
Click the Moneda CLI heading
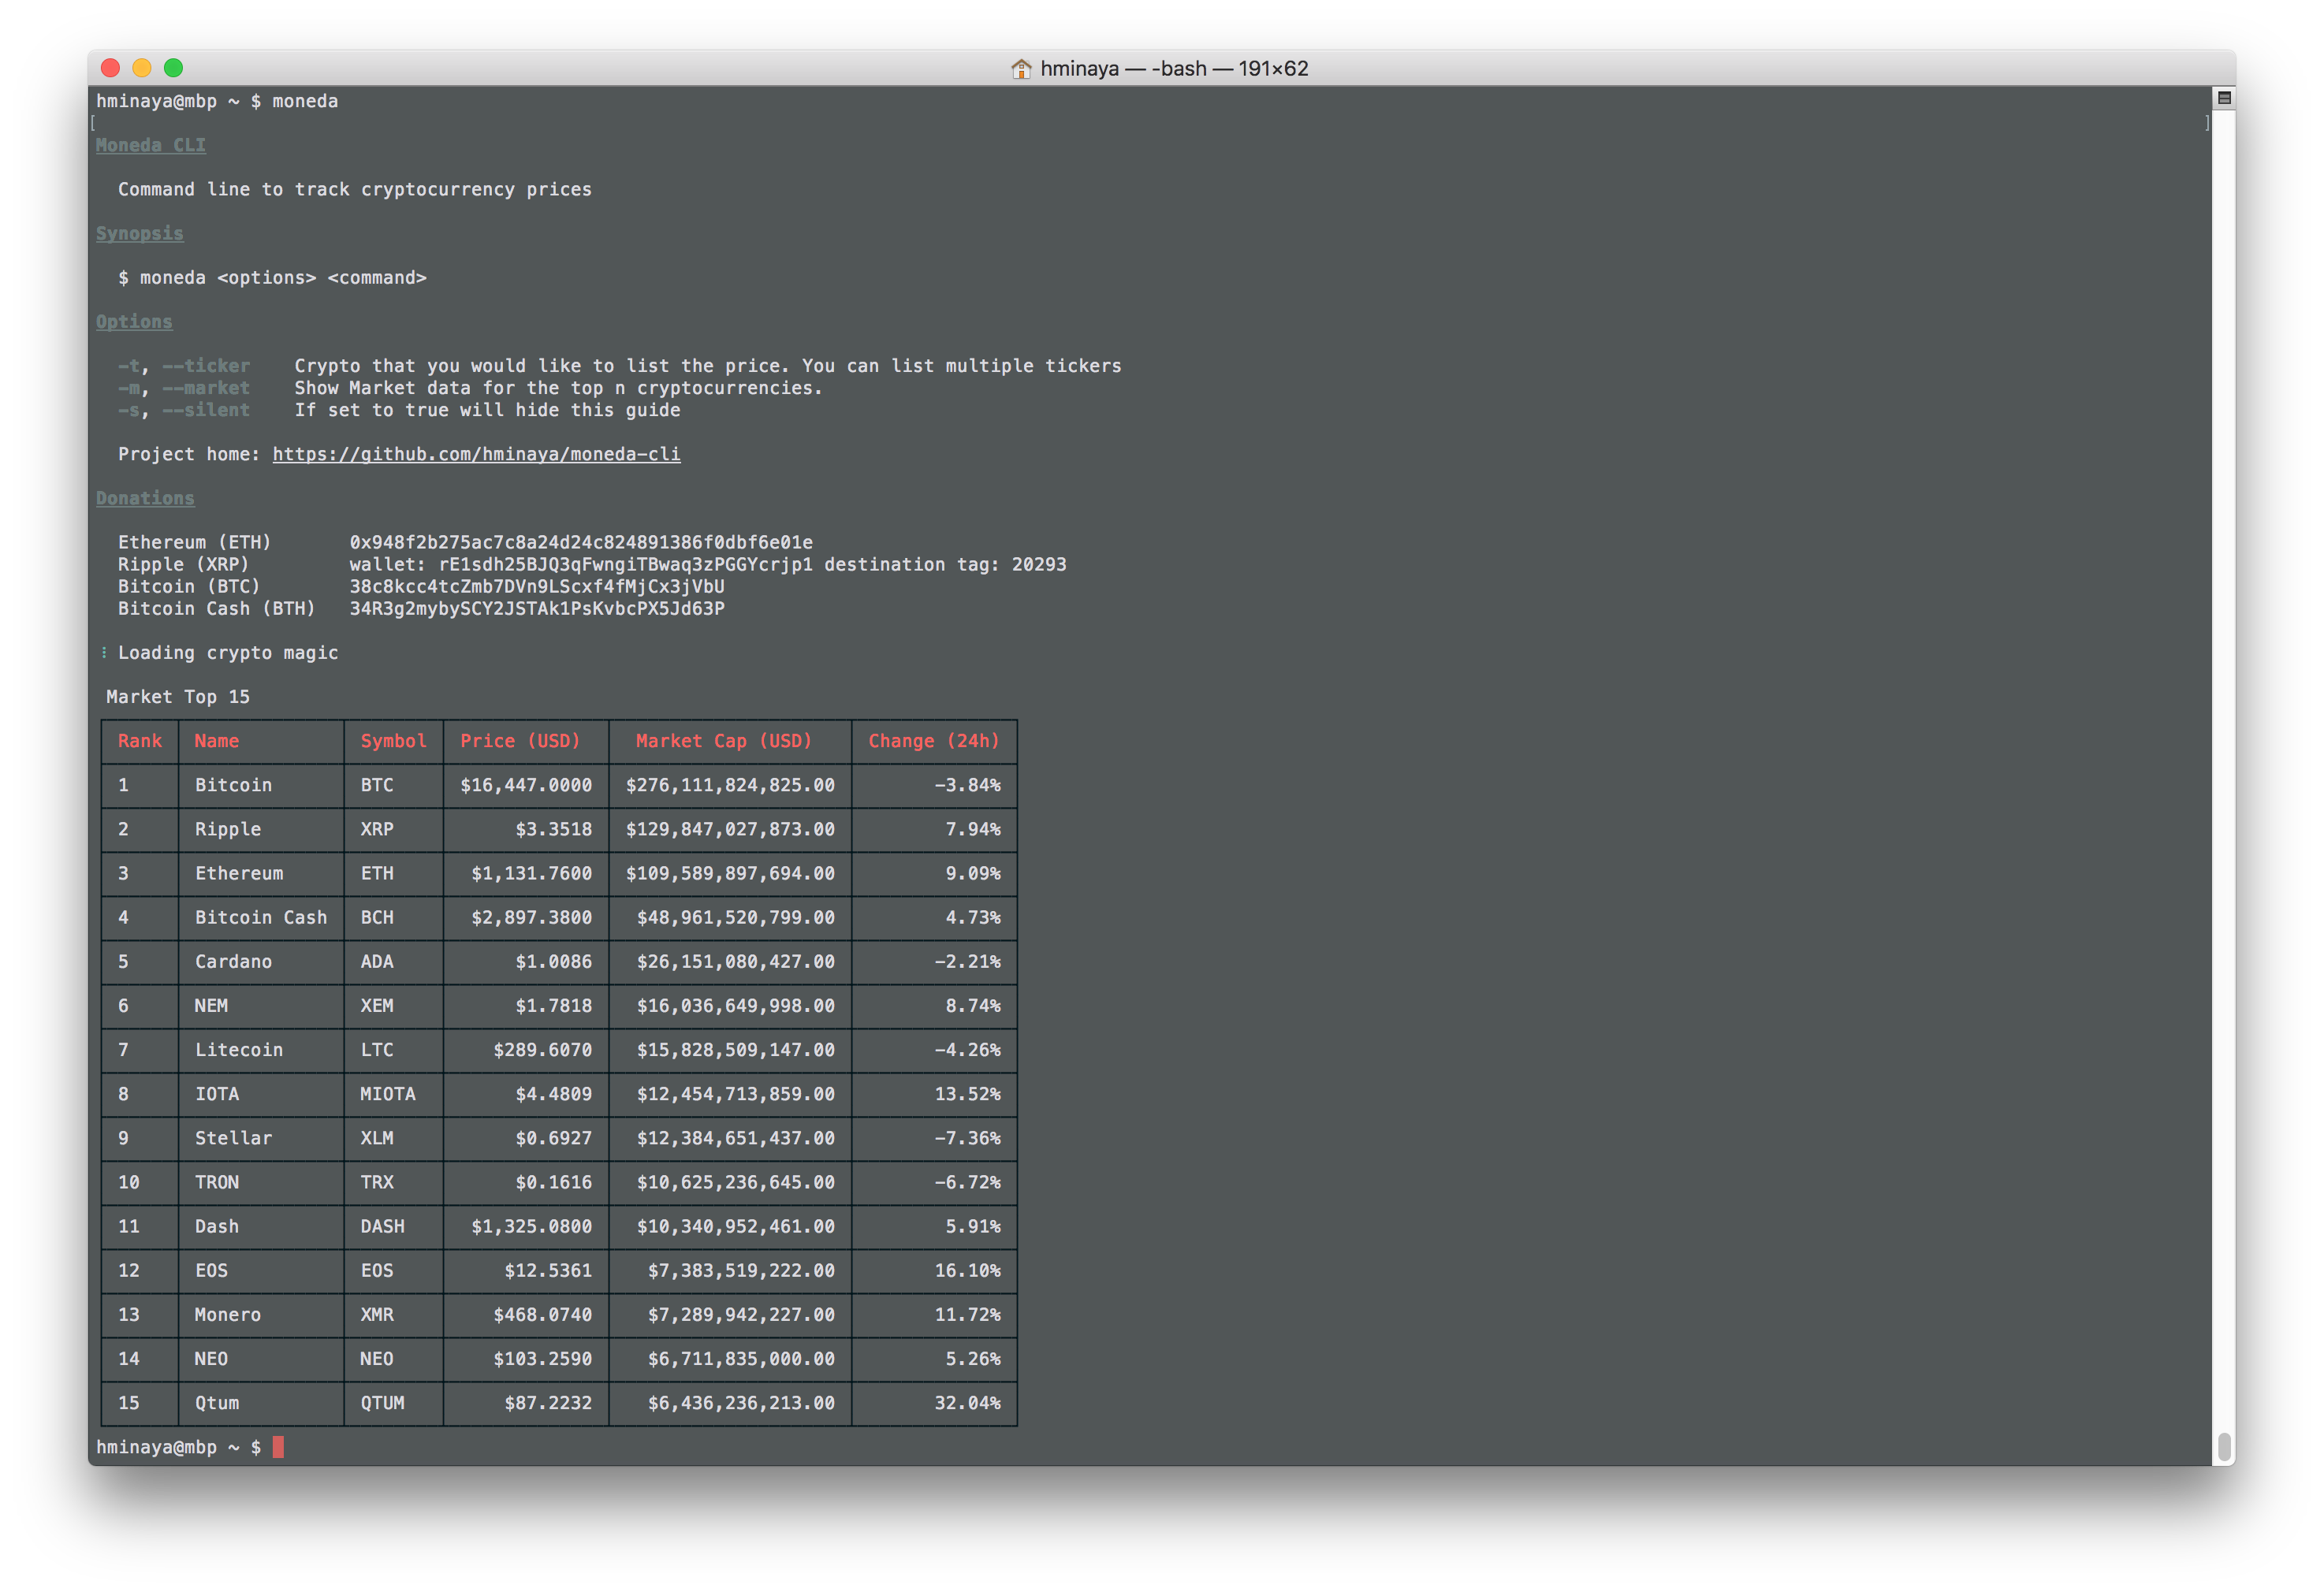pyautogui.click(x=151, y=145)
